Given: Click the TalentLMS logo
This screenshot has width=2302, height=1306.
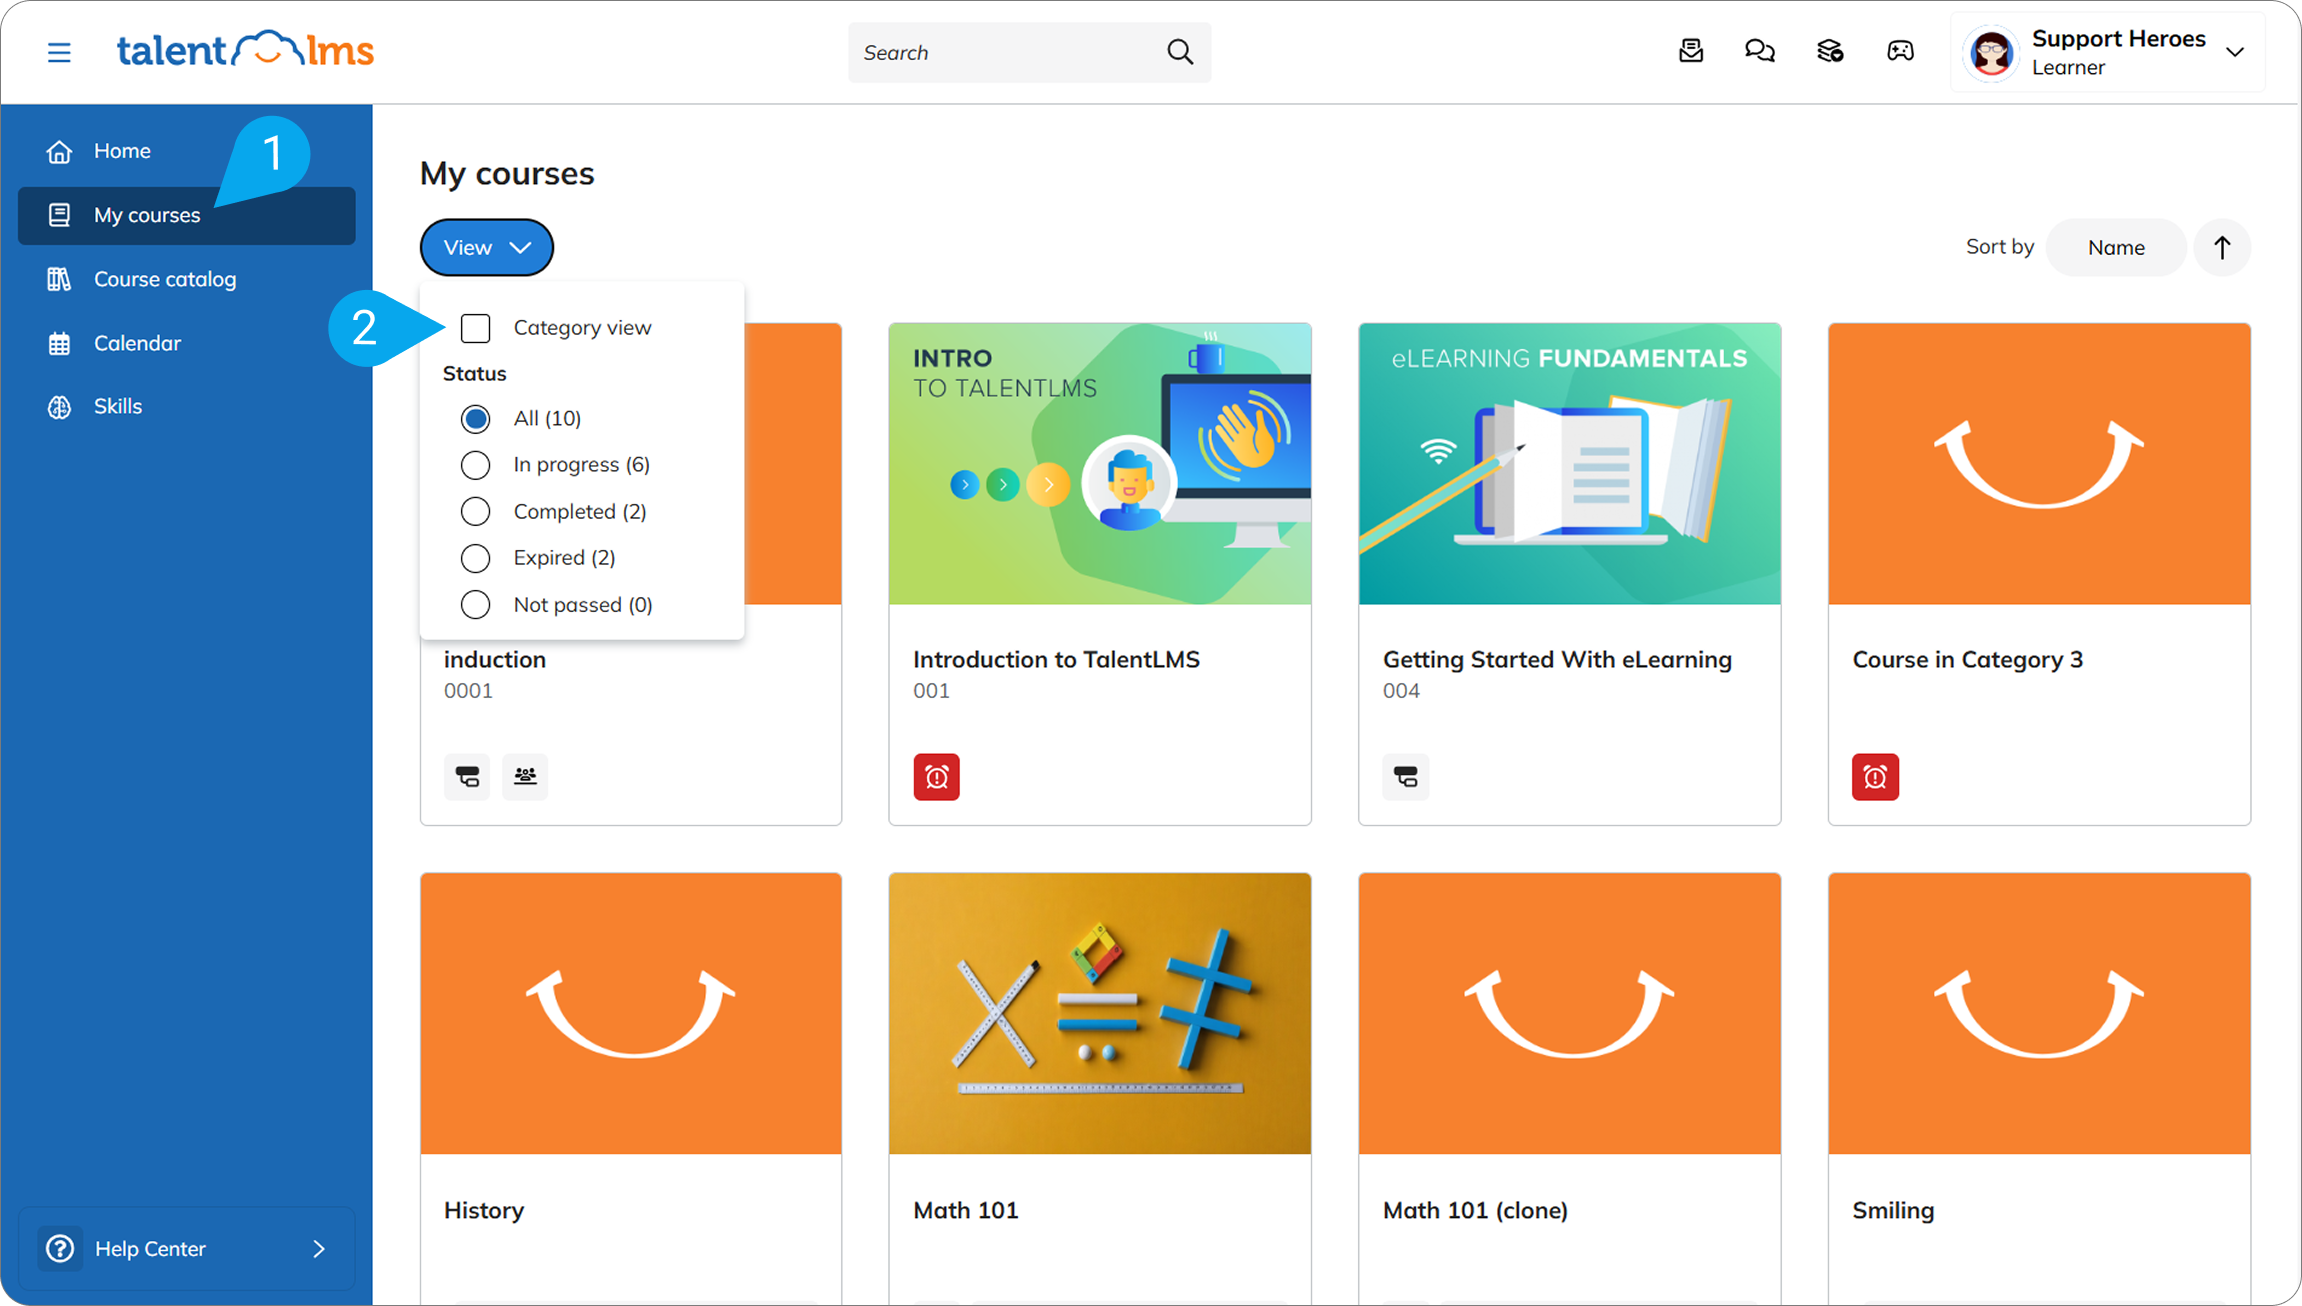Looking at the screenshot, I should click(245, 50).
